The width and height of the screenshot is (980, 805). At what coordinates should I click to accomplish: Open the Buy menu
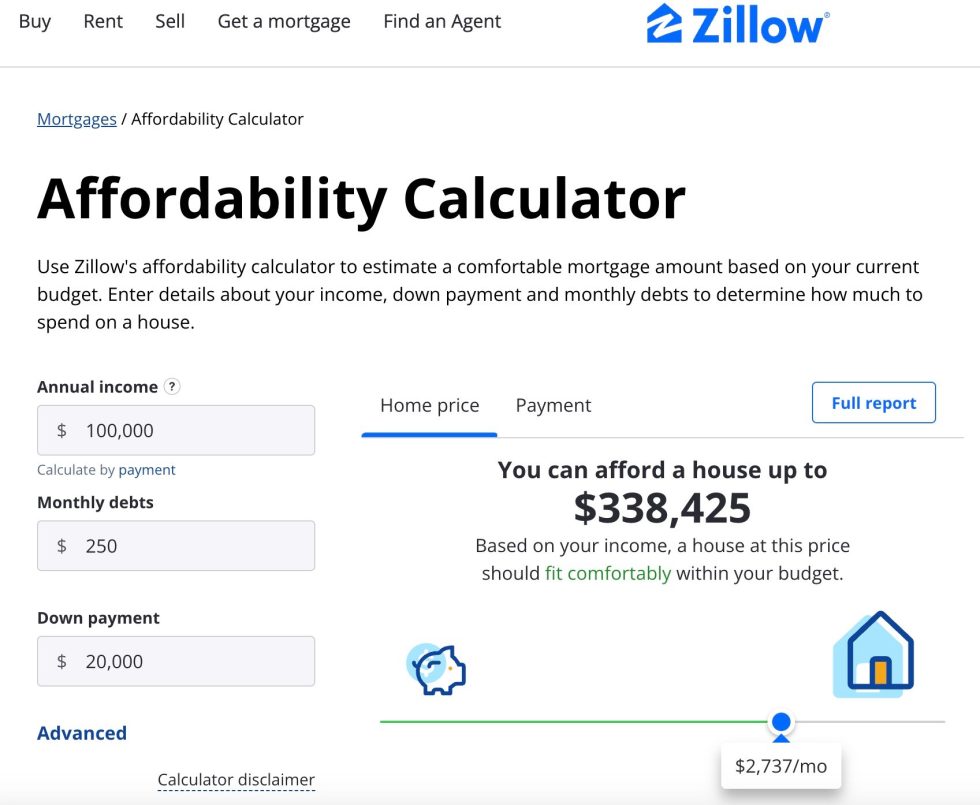pyautogui.click(x=35, y=21)
